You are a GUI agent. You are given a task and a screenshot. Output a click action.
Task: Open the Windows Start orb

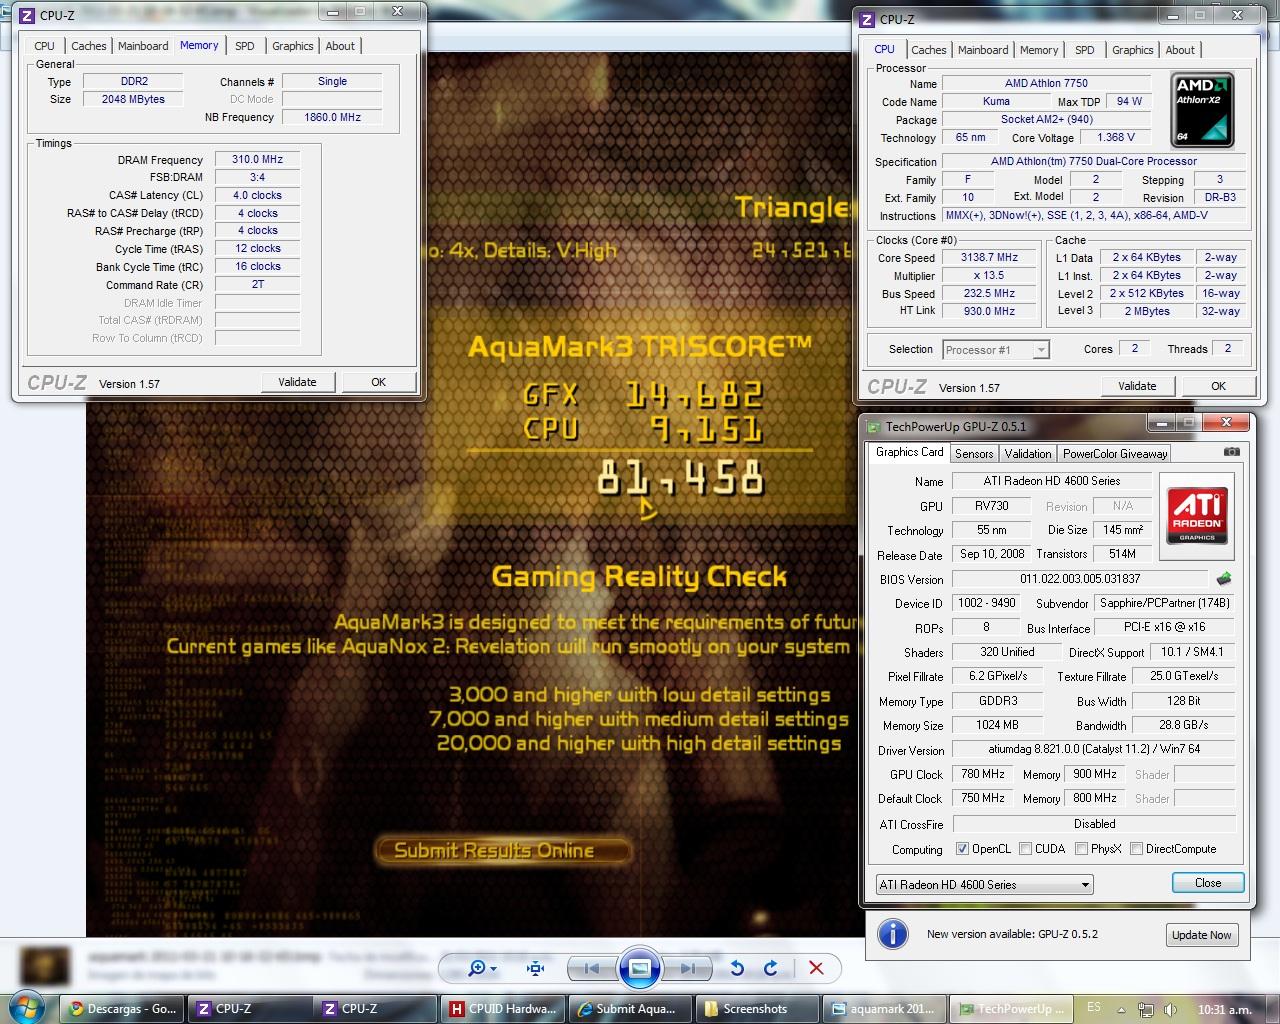[x=27, y=1007]
